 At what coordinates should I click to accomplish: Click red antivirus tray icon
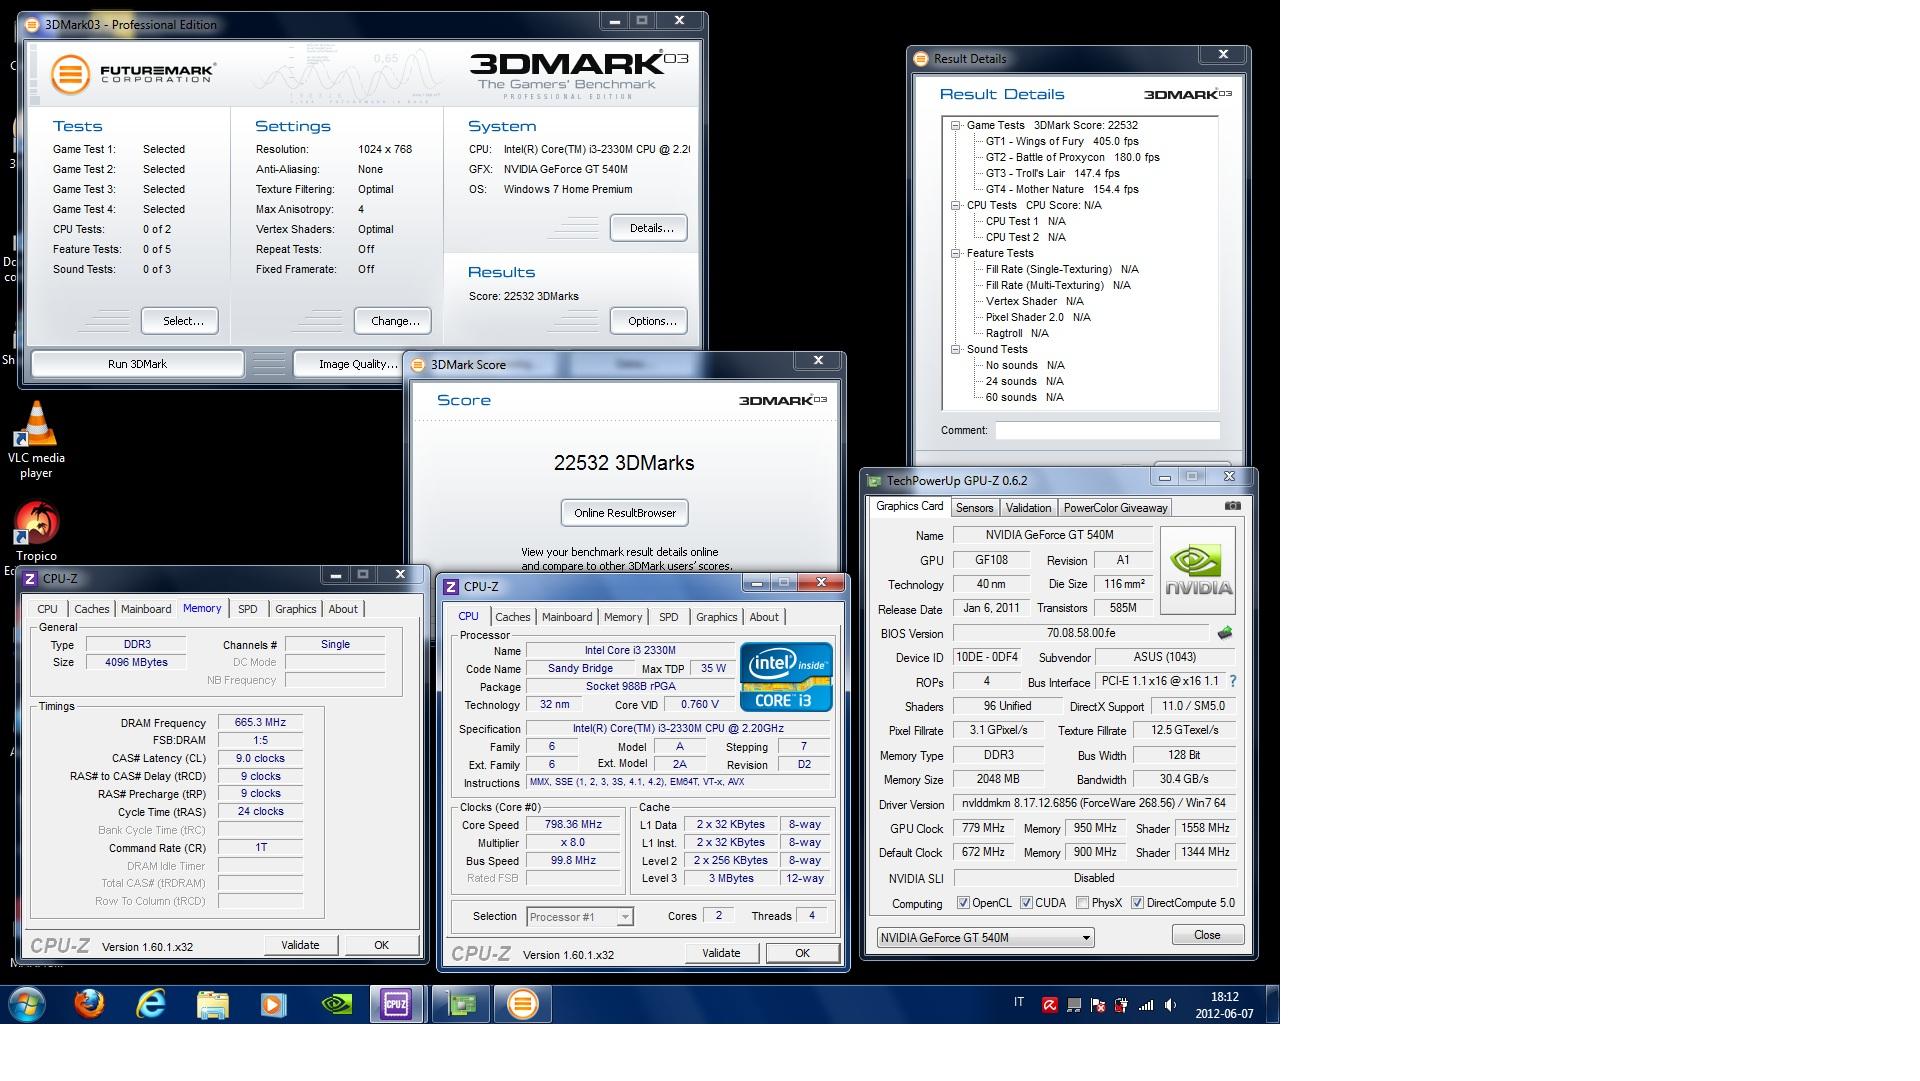click(1049, 1005)
